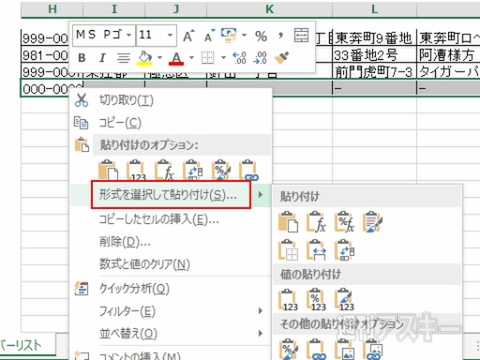Viewport: 480px width, 360px height.
Task: Click the Quick Analysis icon
Action: coord(81,289)
